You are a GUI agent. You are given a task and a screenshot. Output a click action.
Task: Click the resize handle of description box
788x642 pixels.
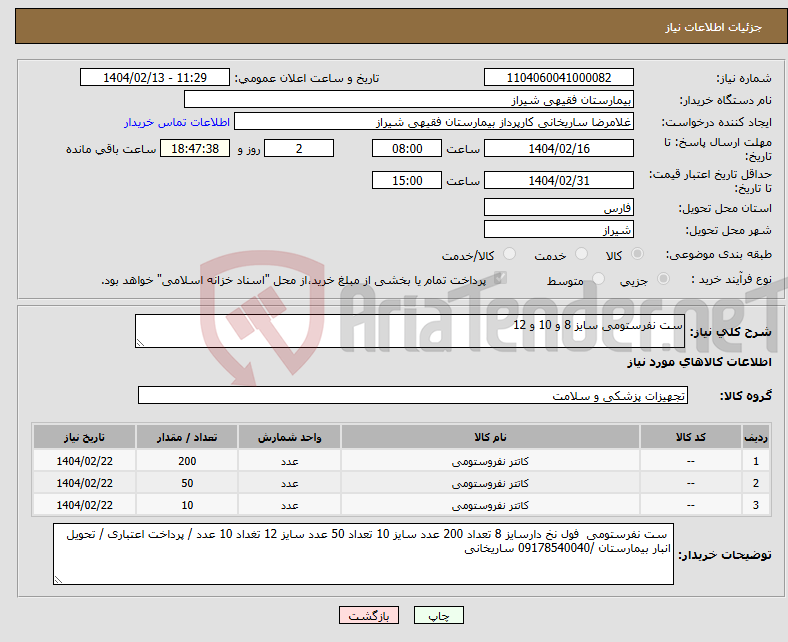(x=140, y=342)
